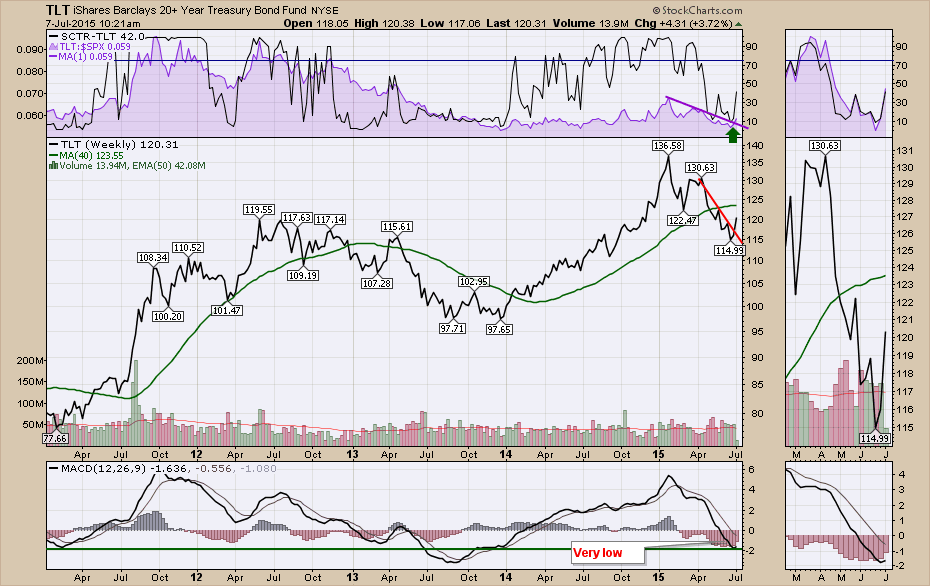Viewport: 930px width, 586px height.
Task: Click the 100.20 price label
Action: pyautogui.click(x=168, y=317)
